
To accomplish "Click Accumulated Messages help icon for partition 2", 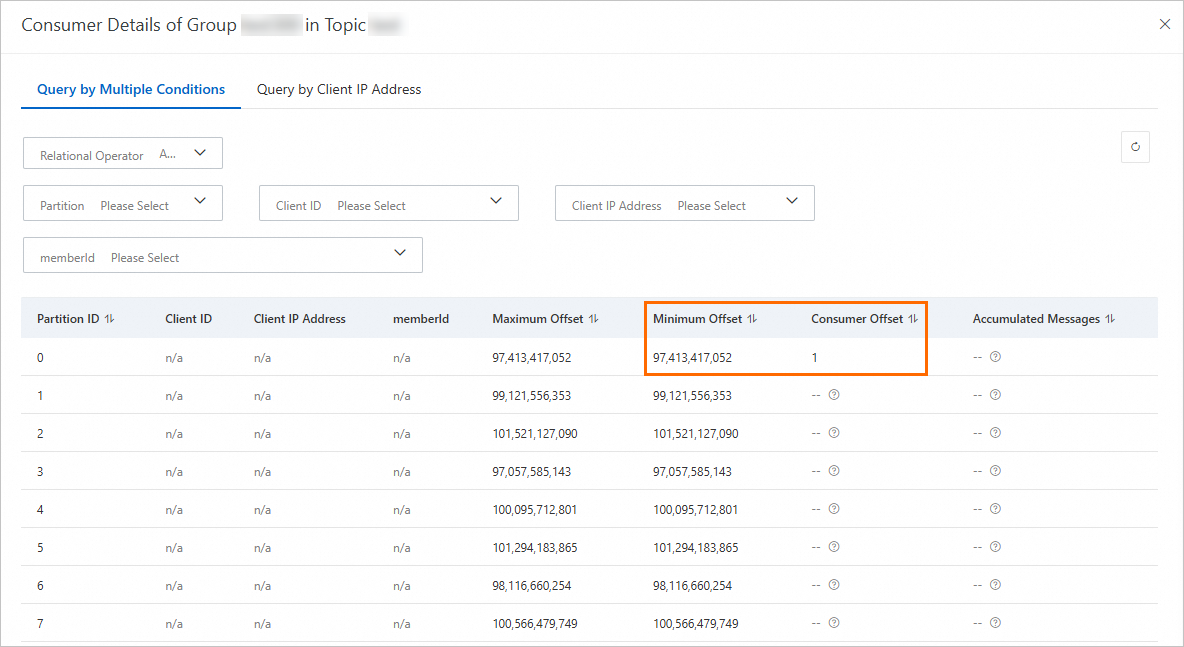I will [995, 433].
